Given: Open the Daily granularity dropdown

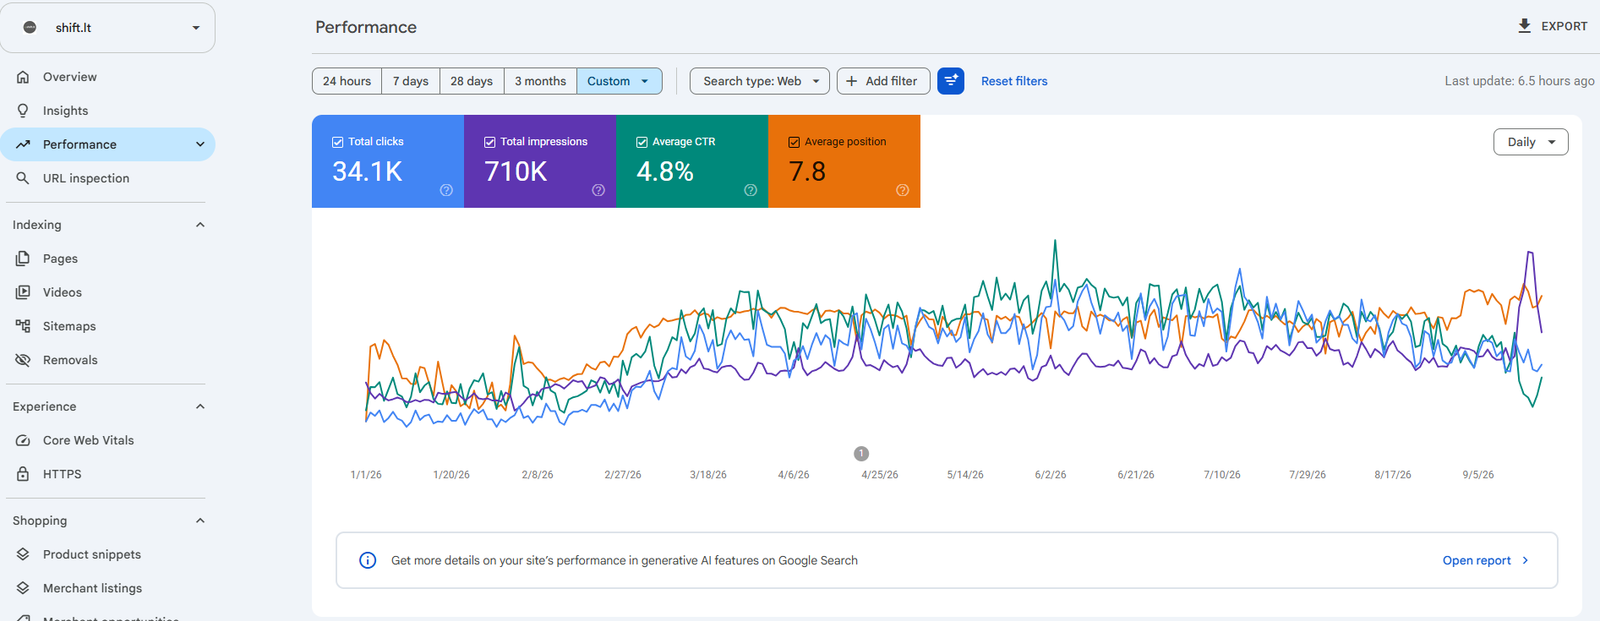Looking at the screenshot, I should (1531, 142).
